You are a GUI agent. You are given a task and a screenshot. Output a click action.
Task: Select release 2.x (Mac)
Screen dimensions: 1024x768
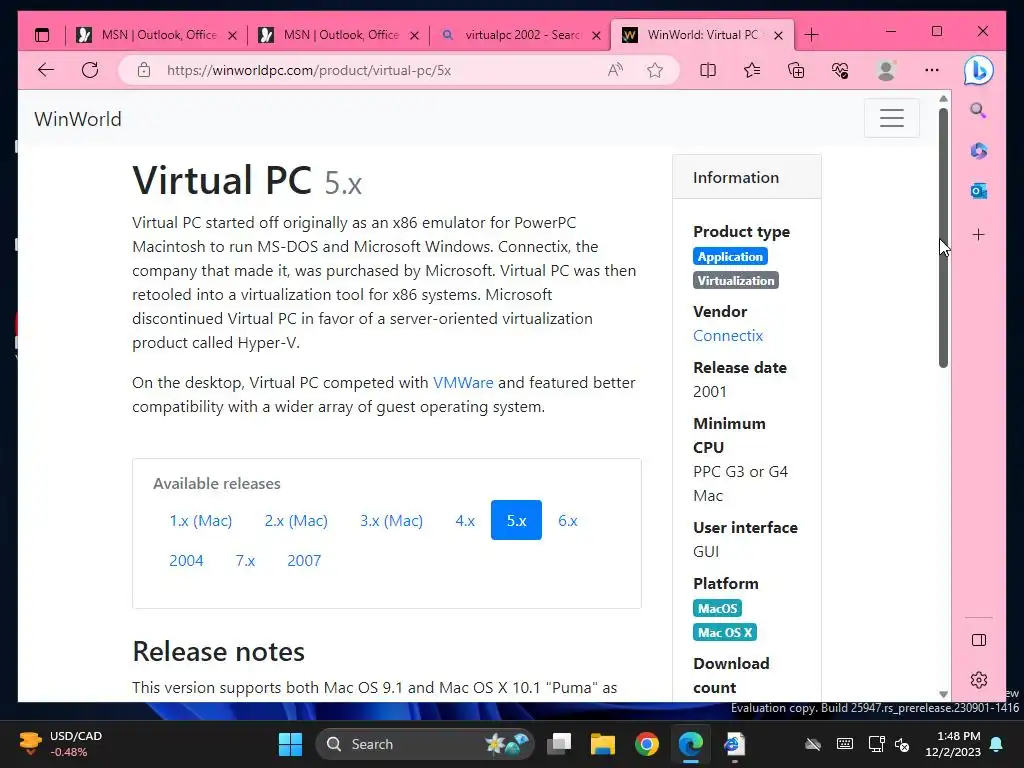pos(296,520)
